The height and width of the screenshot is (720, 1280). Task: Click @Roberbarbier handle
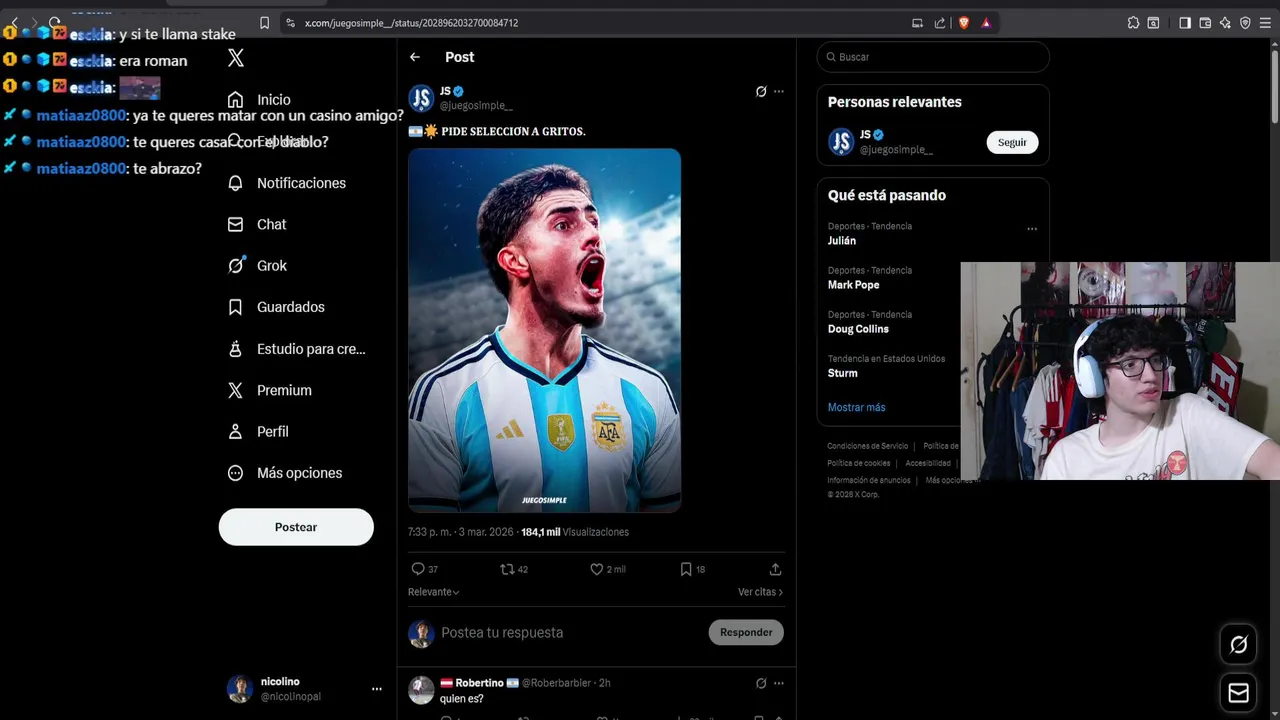click(x=556, y=683)
